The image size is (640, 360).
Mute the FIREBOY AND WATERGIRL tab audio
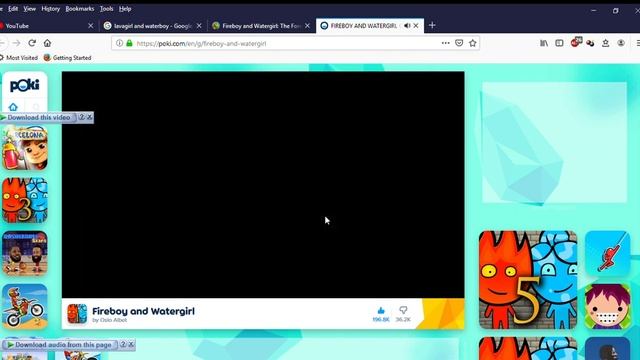[407, 26]
